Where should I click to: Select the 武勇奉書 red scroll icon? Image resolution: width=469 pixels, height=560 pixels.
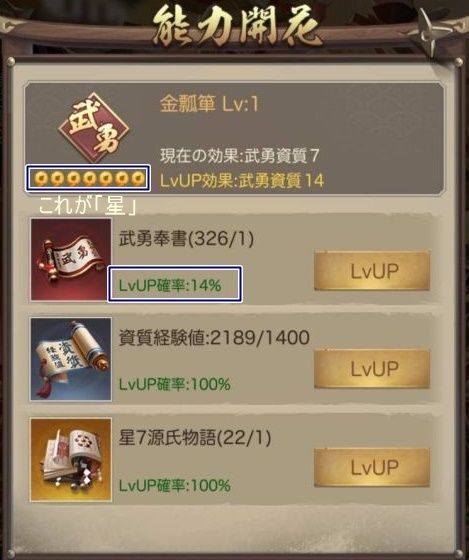(x=71, y=260)
